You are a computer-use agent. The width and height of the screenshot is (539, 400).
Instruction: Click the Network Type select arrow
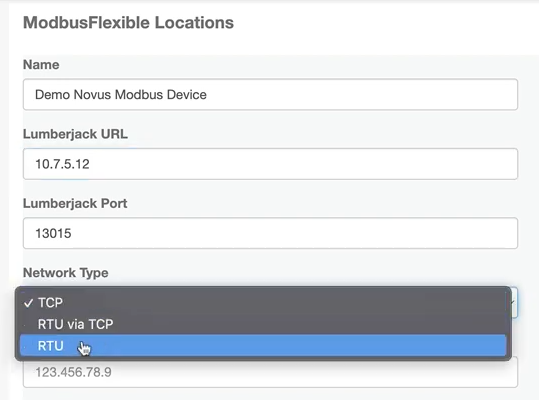click(513, 302)
